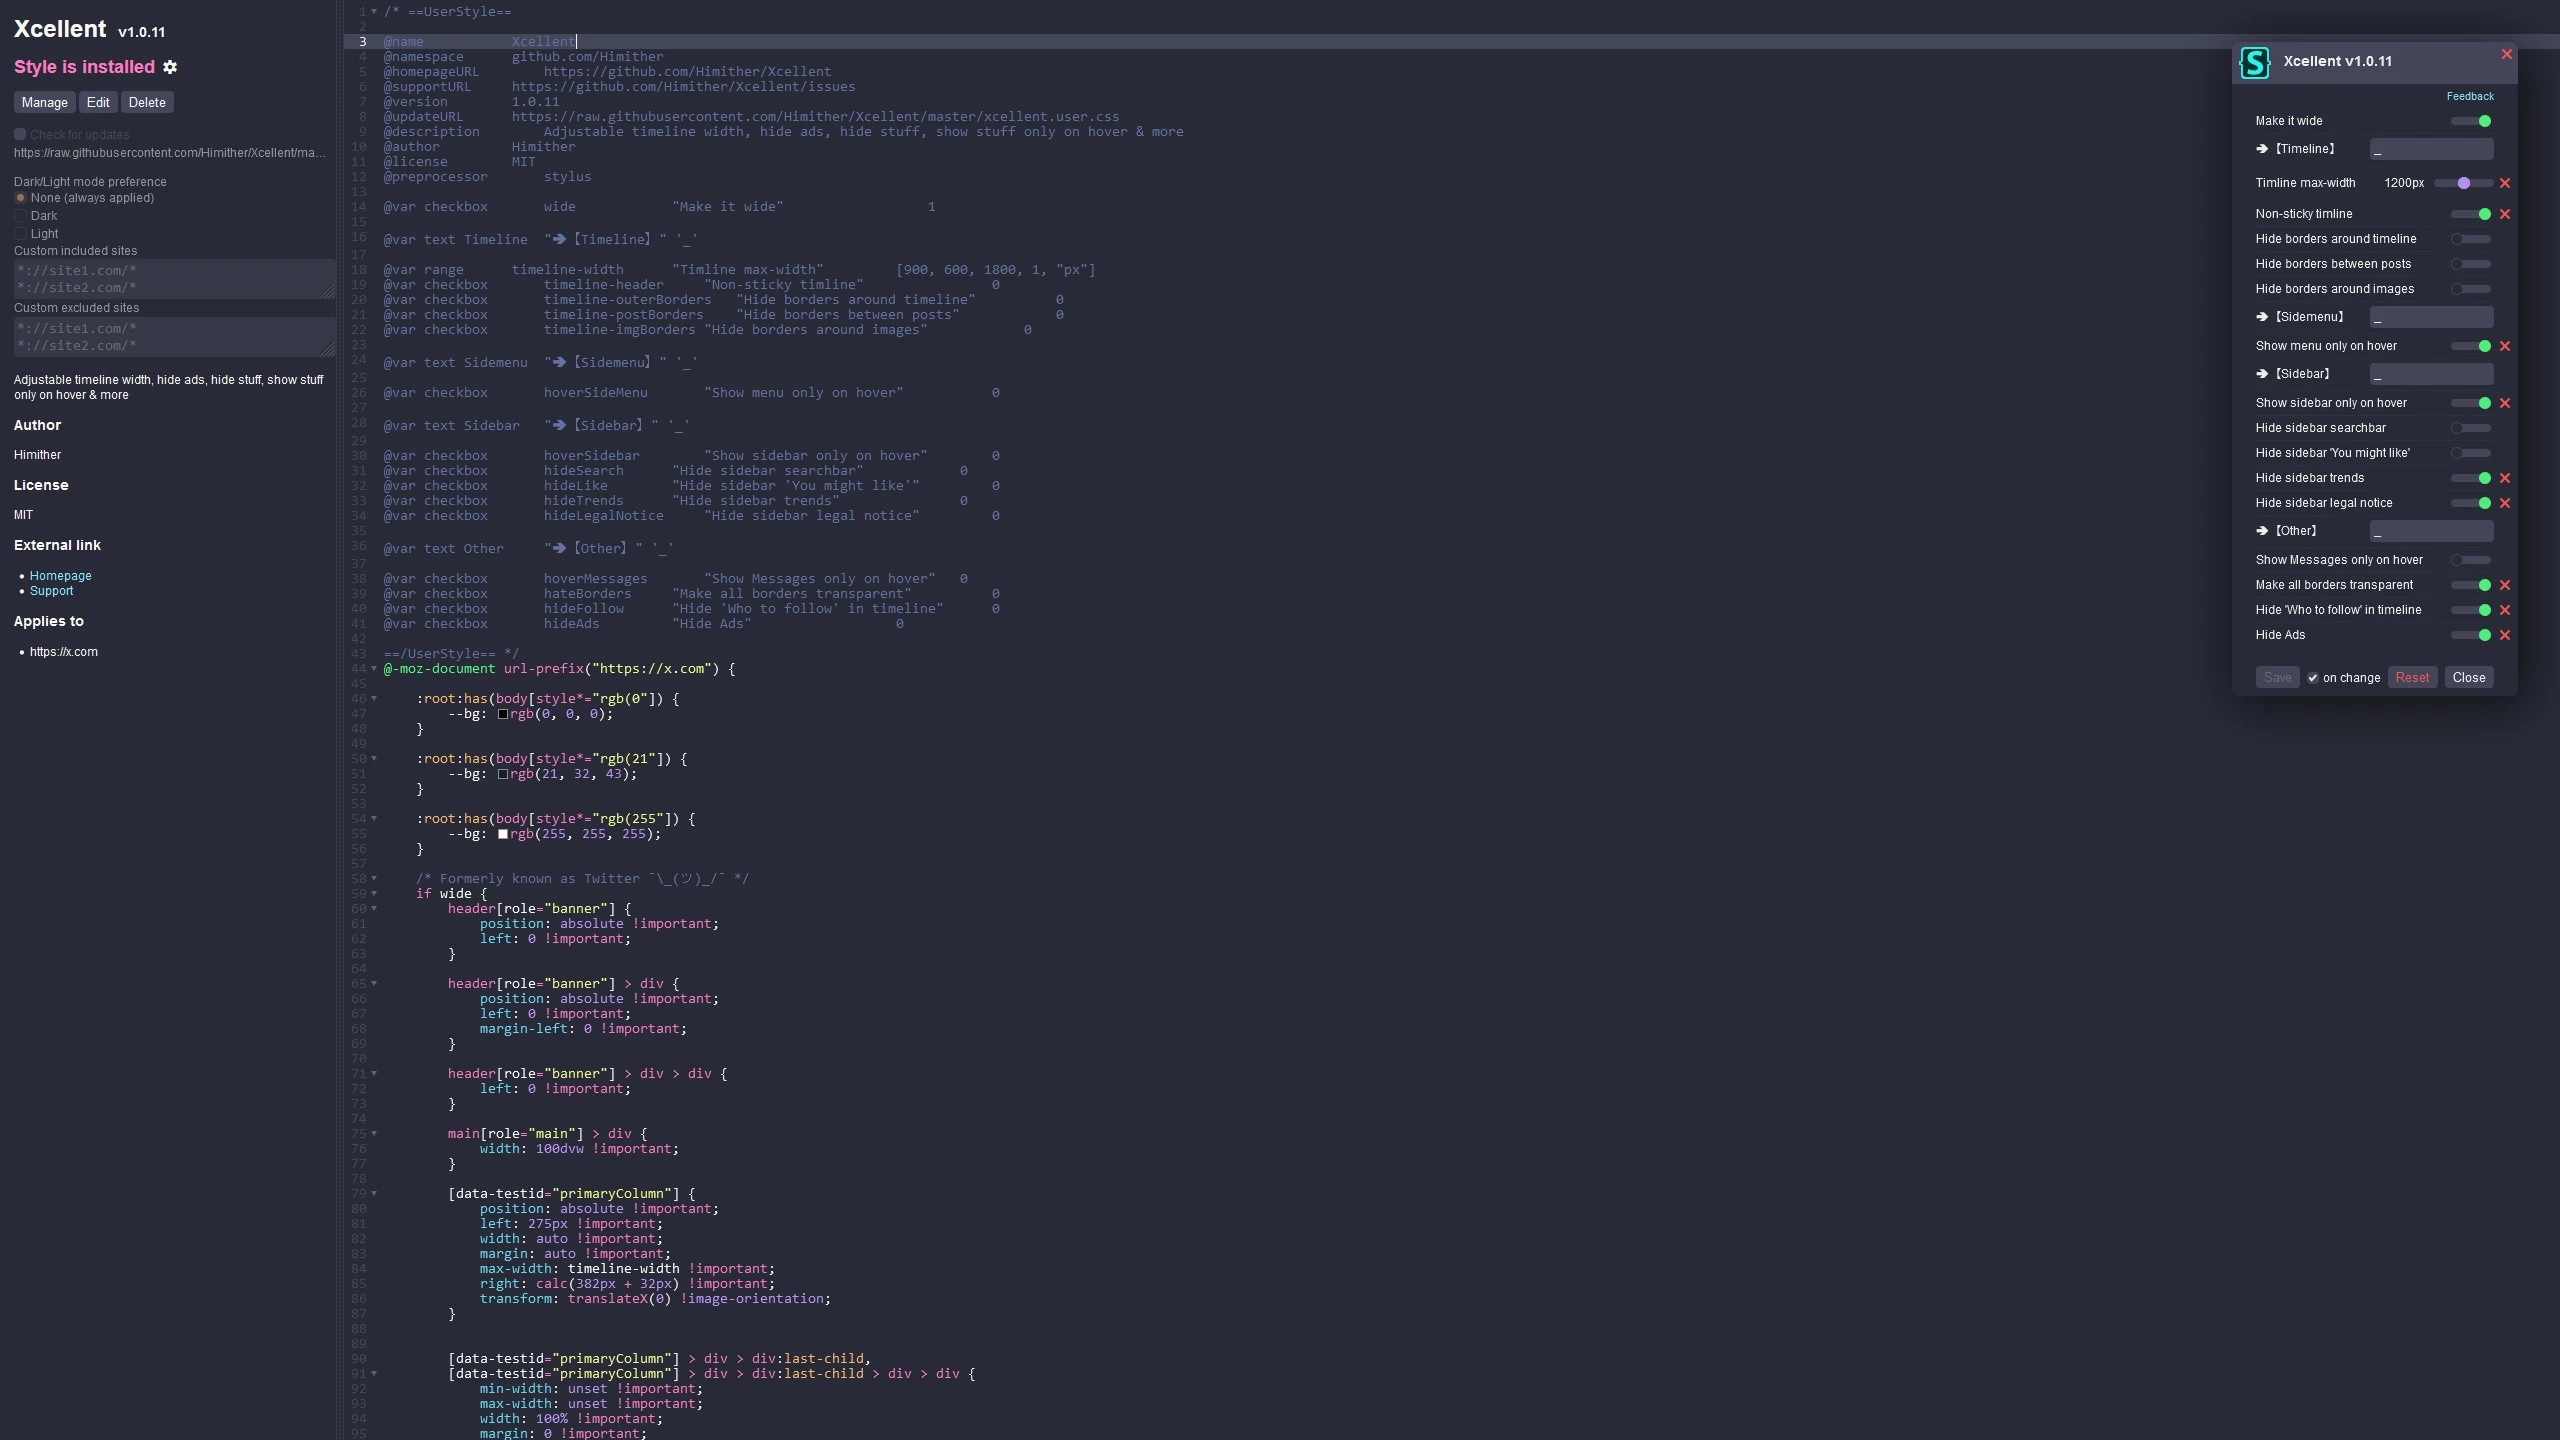
Task: Reset Show menu only on hover
Action: [x=2505, y=346]
